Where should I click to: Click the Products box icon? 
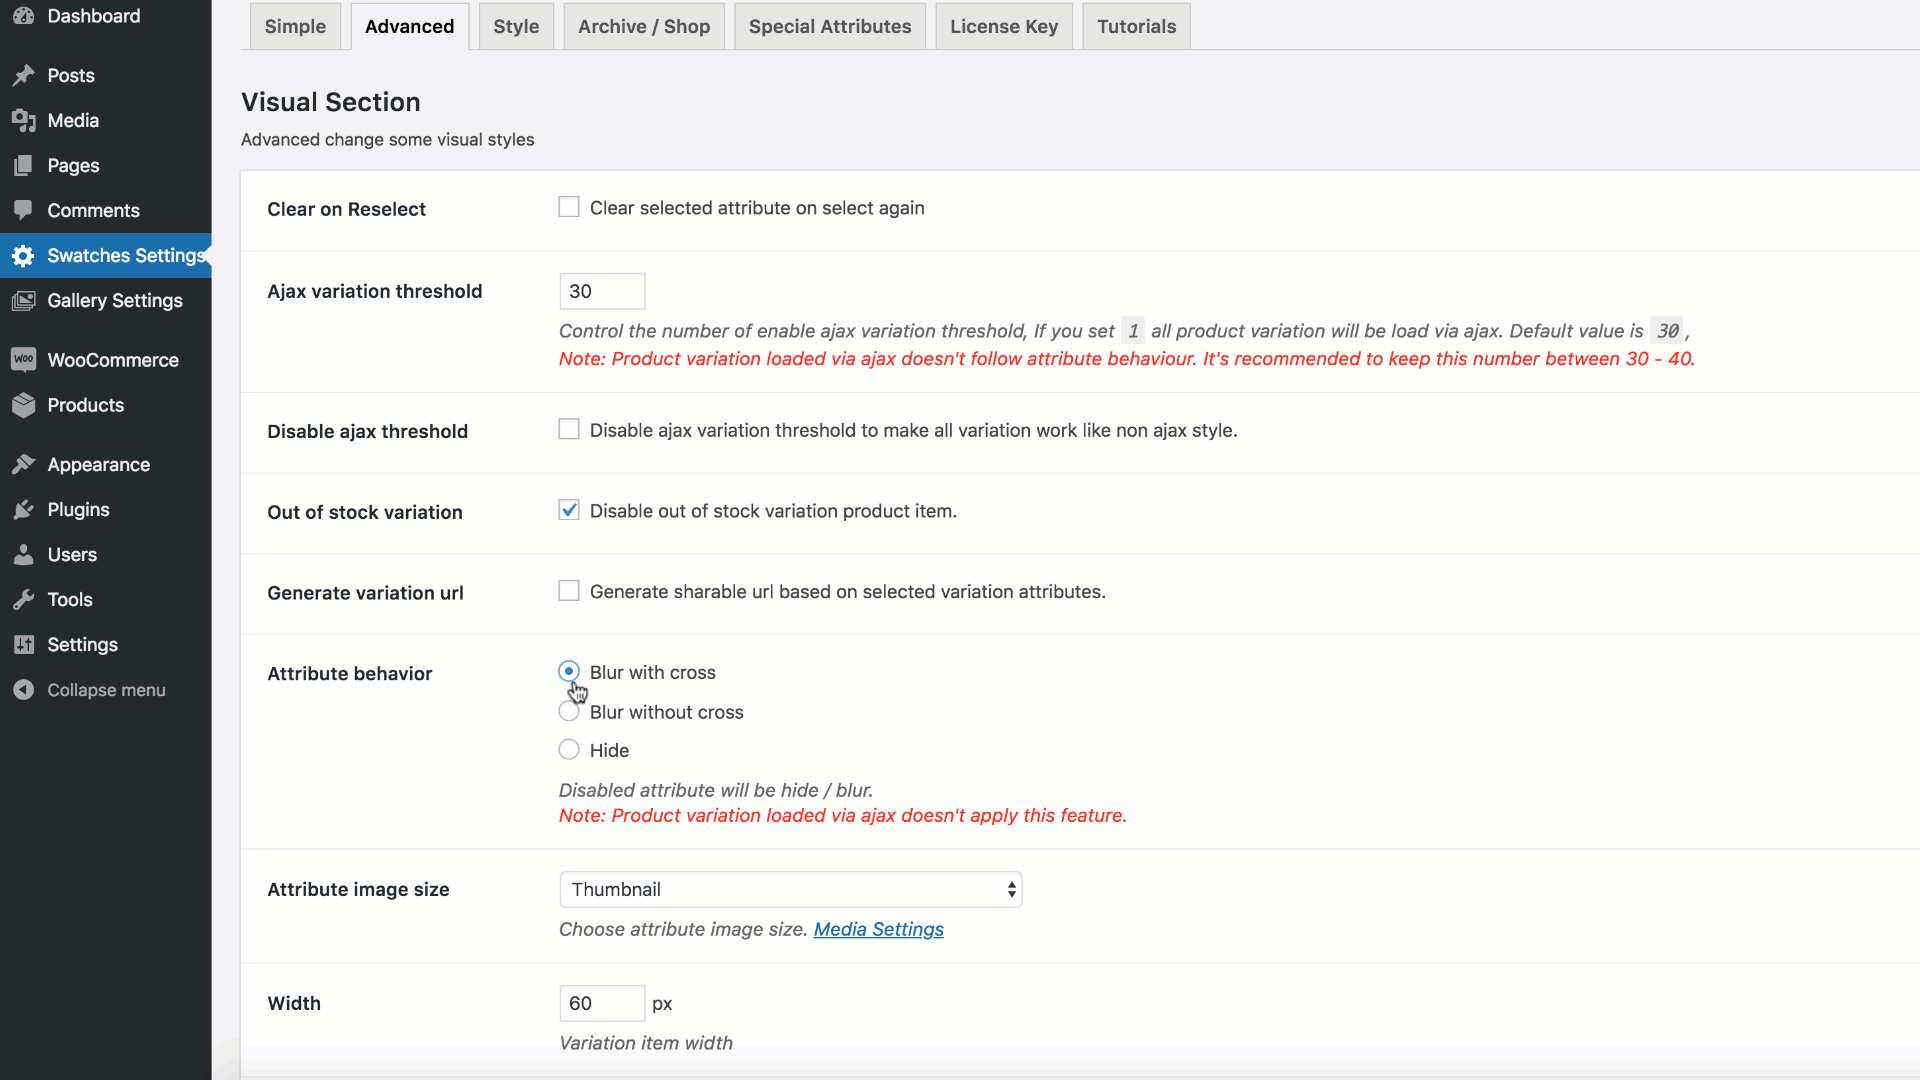tap(24, 405)
